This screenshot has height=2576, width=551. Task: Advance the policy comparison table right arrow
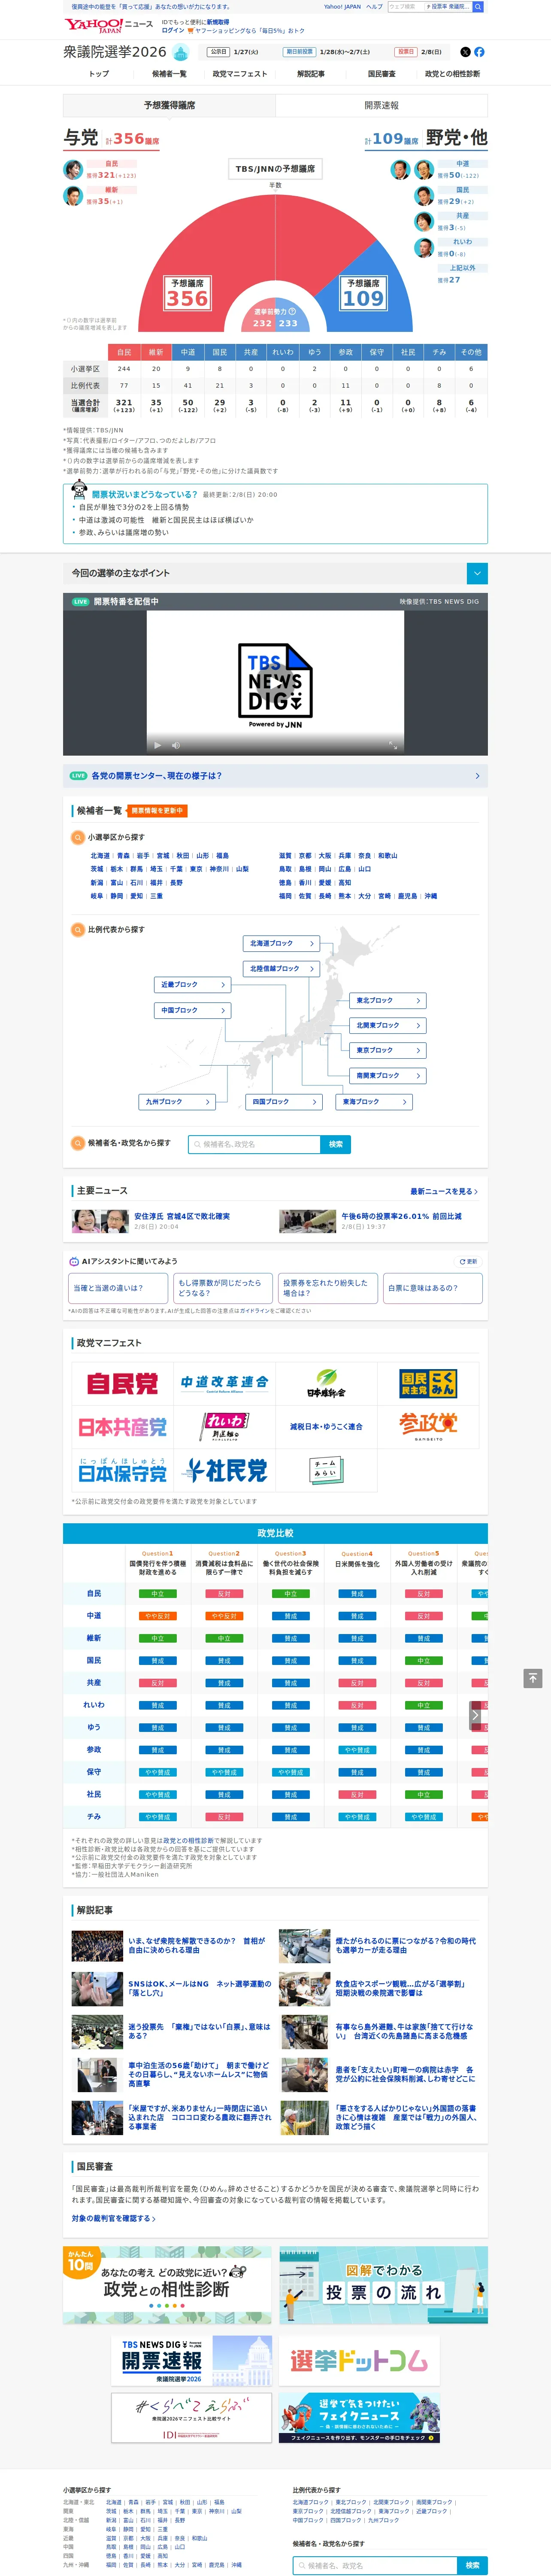475,1716
